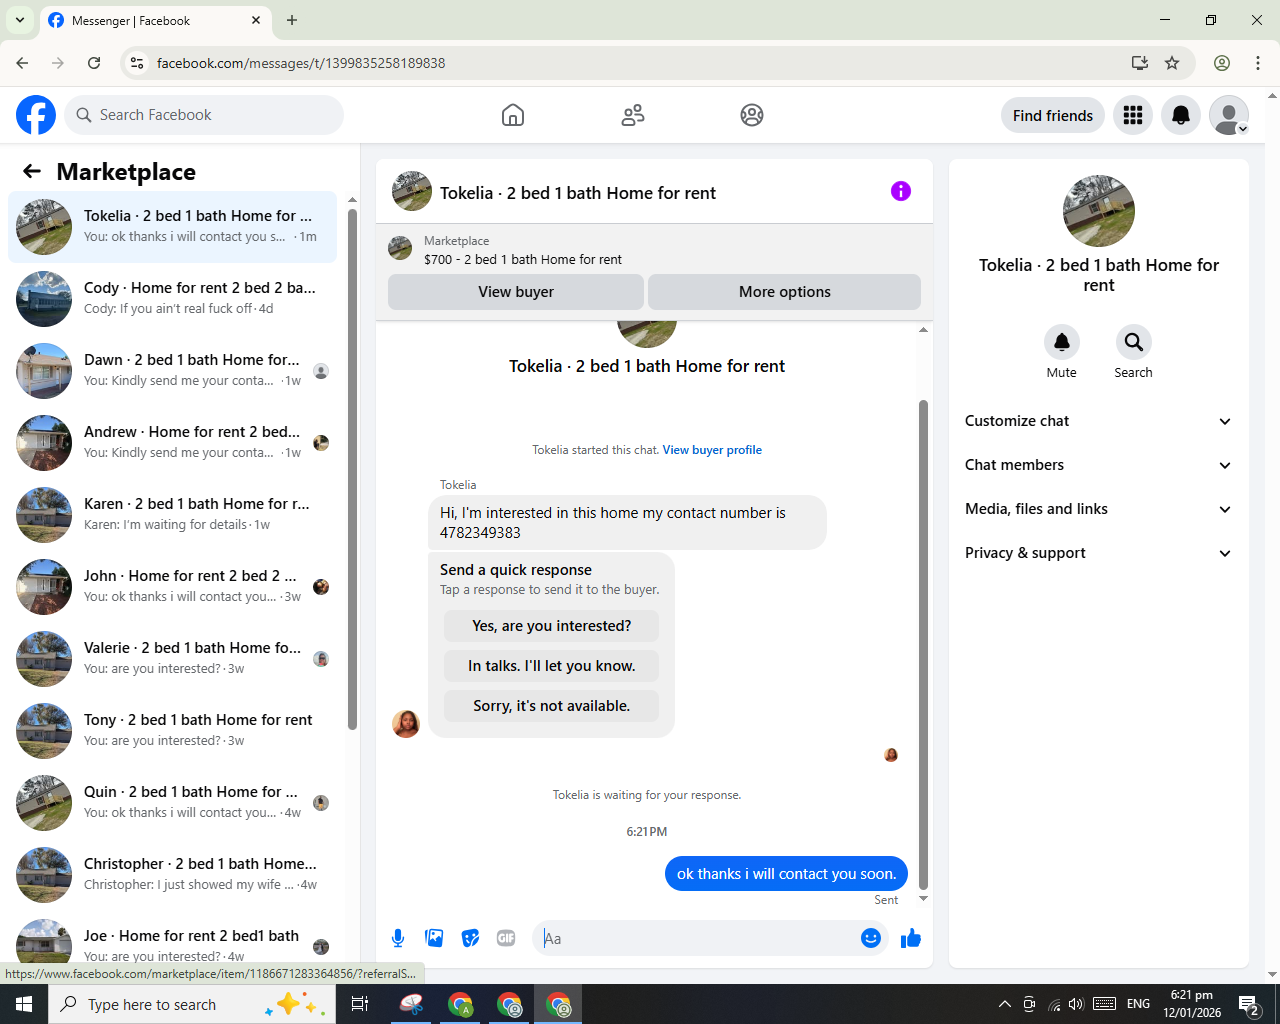
Task: Expand Customize chat section
Action: pyautogui.click(x=1098, y=421)
